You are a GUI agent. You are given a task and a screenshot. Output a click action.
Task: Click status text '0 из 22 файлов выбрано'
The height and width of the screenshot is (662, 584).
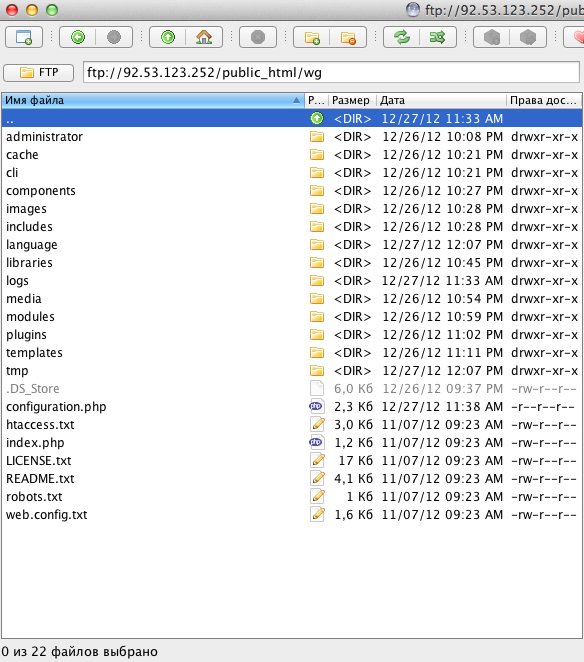[79, 651]
